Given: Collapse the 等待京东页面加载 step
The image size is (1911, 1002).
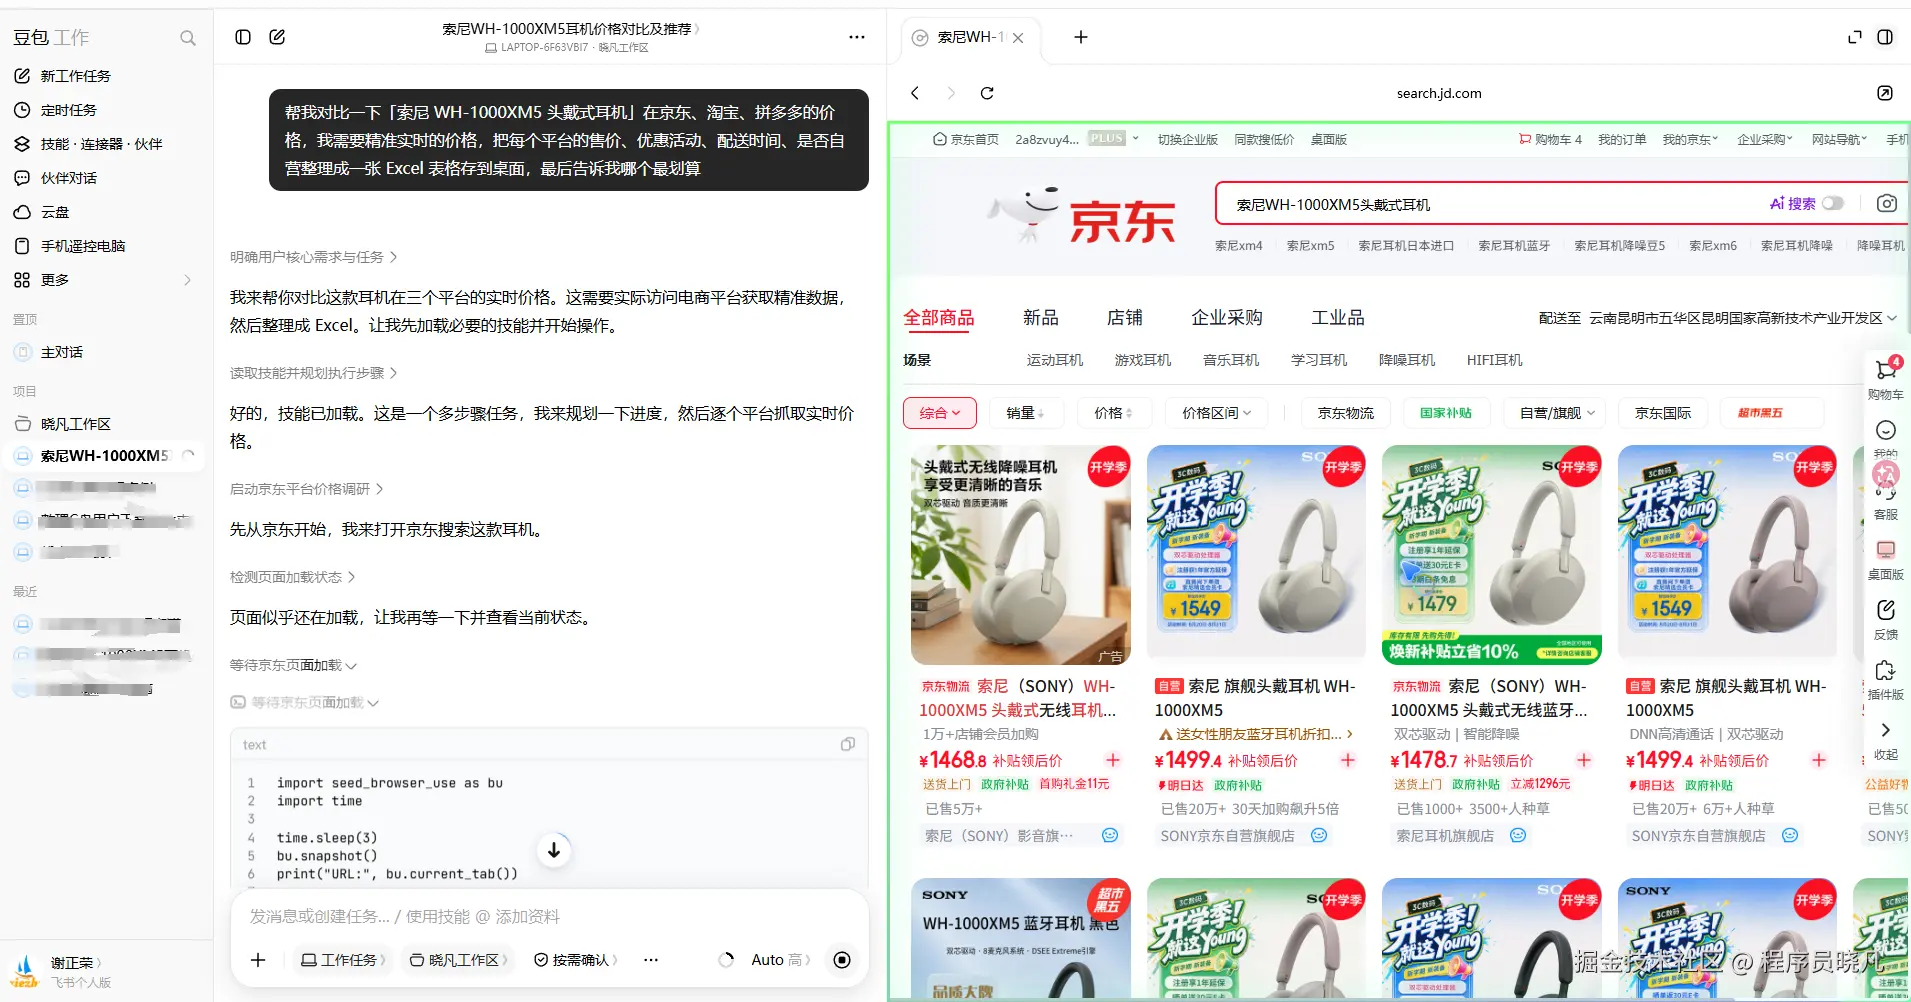Looking at the screenshot, I should (293, 665).
